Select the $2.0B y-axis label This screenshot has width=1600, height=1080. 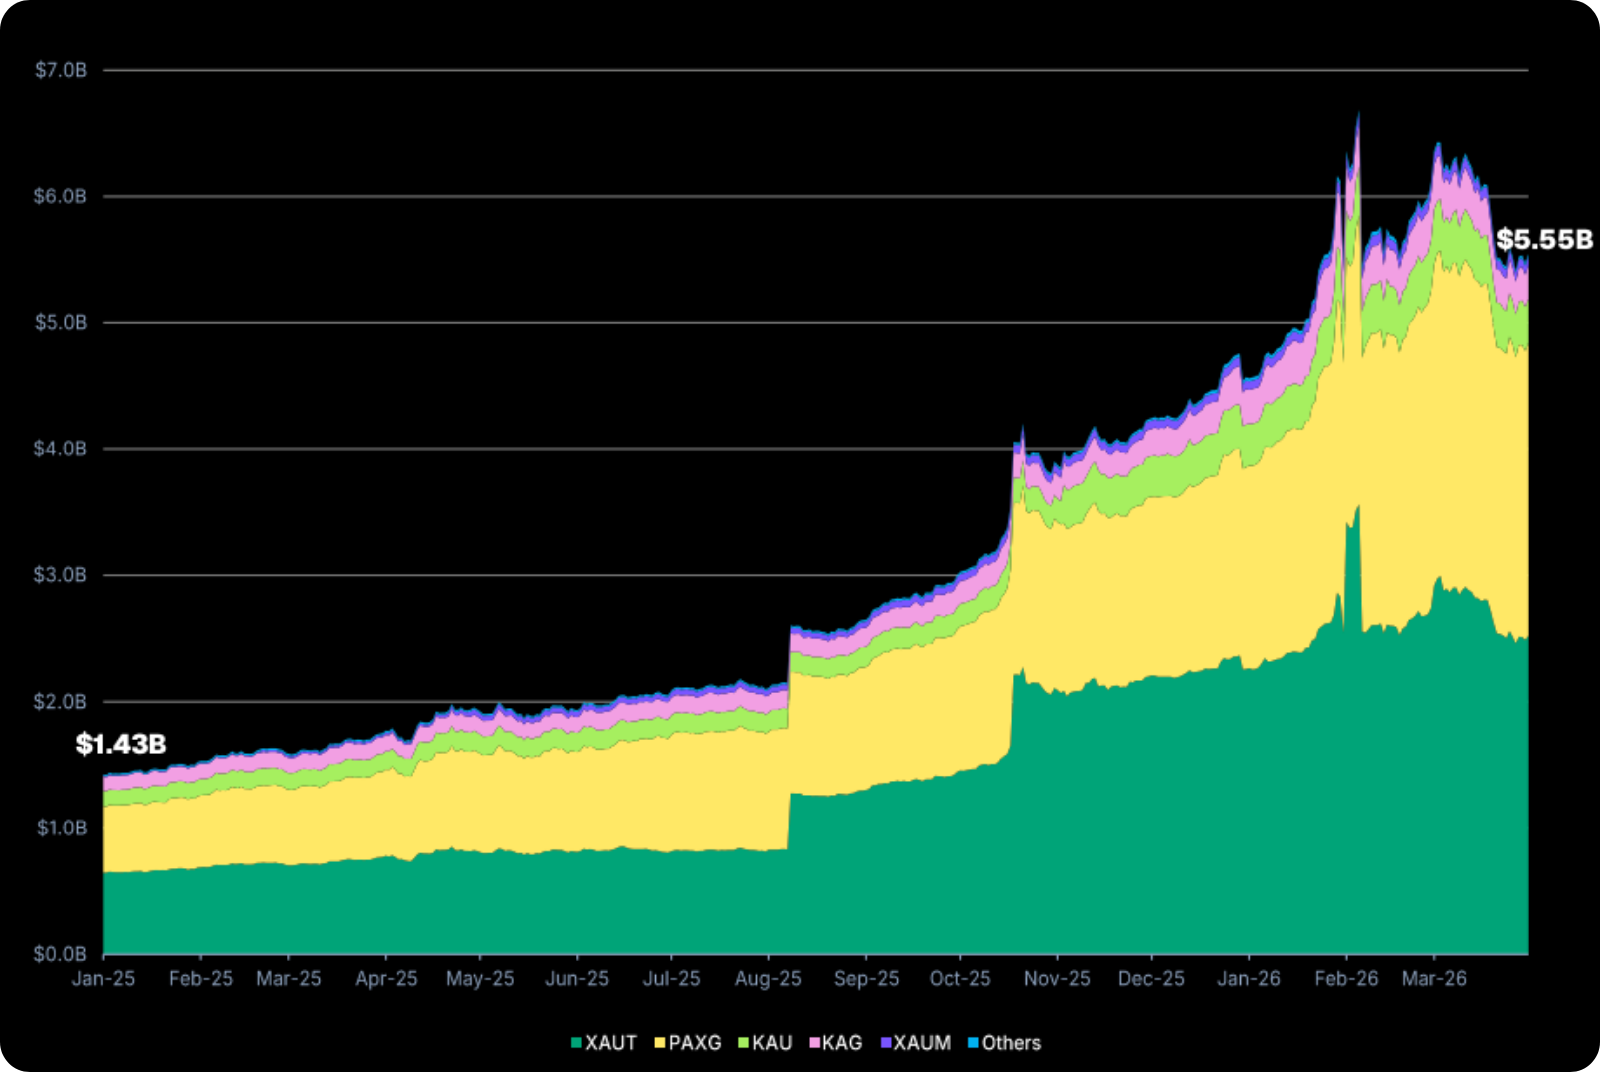pyautogui.click(x=61, y=702)
